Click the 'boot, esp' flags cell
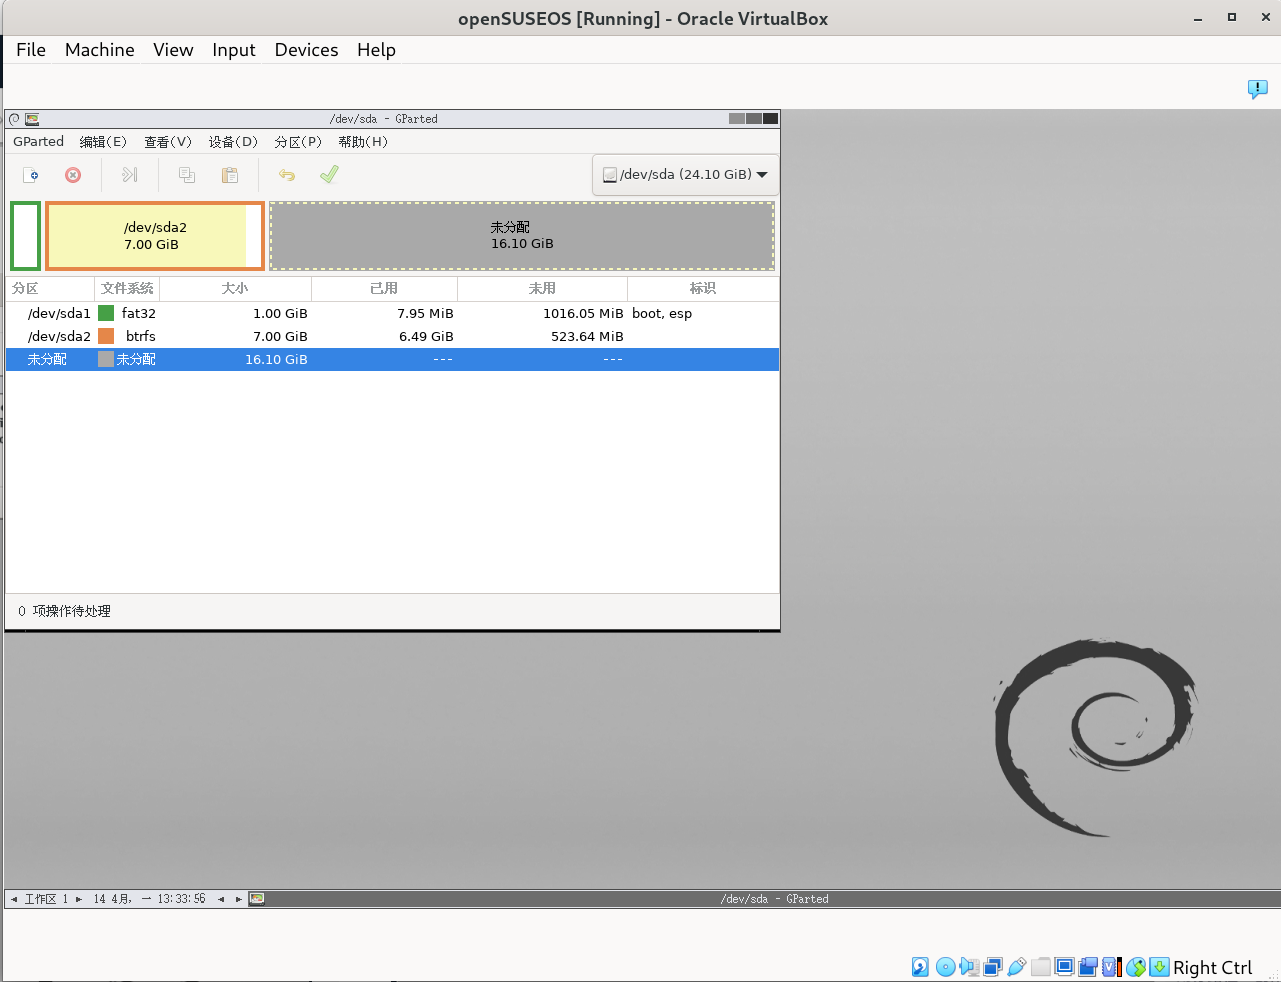Screen dimensions: 1281x982 click(662, 313)
